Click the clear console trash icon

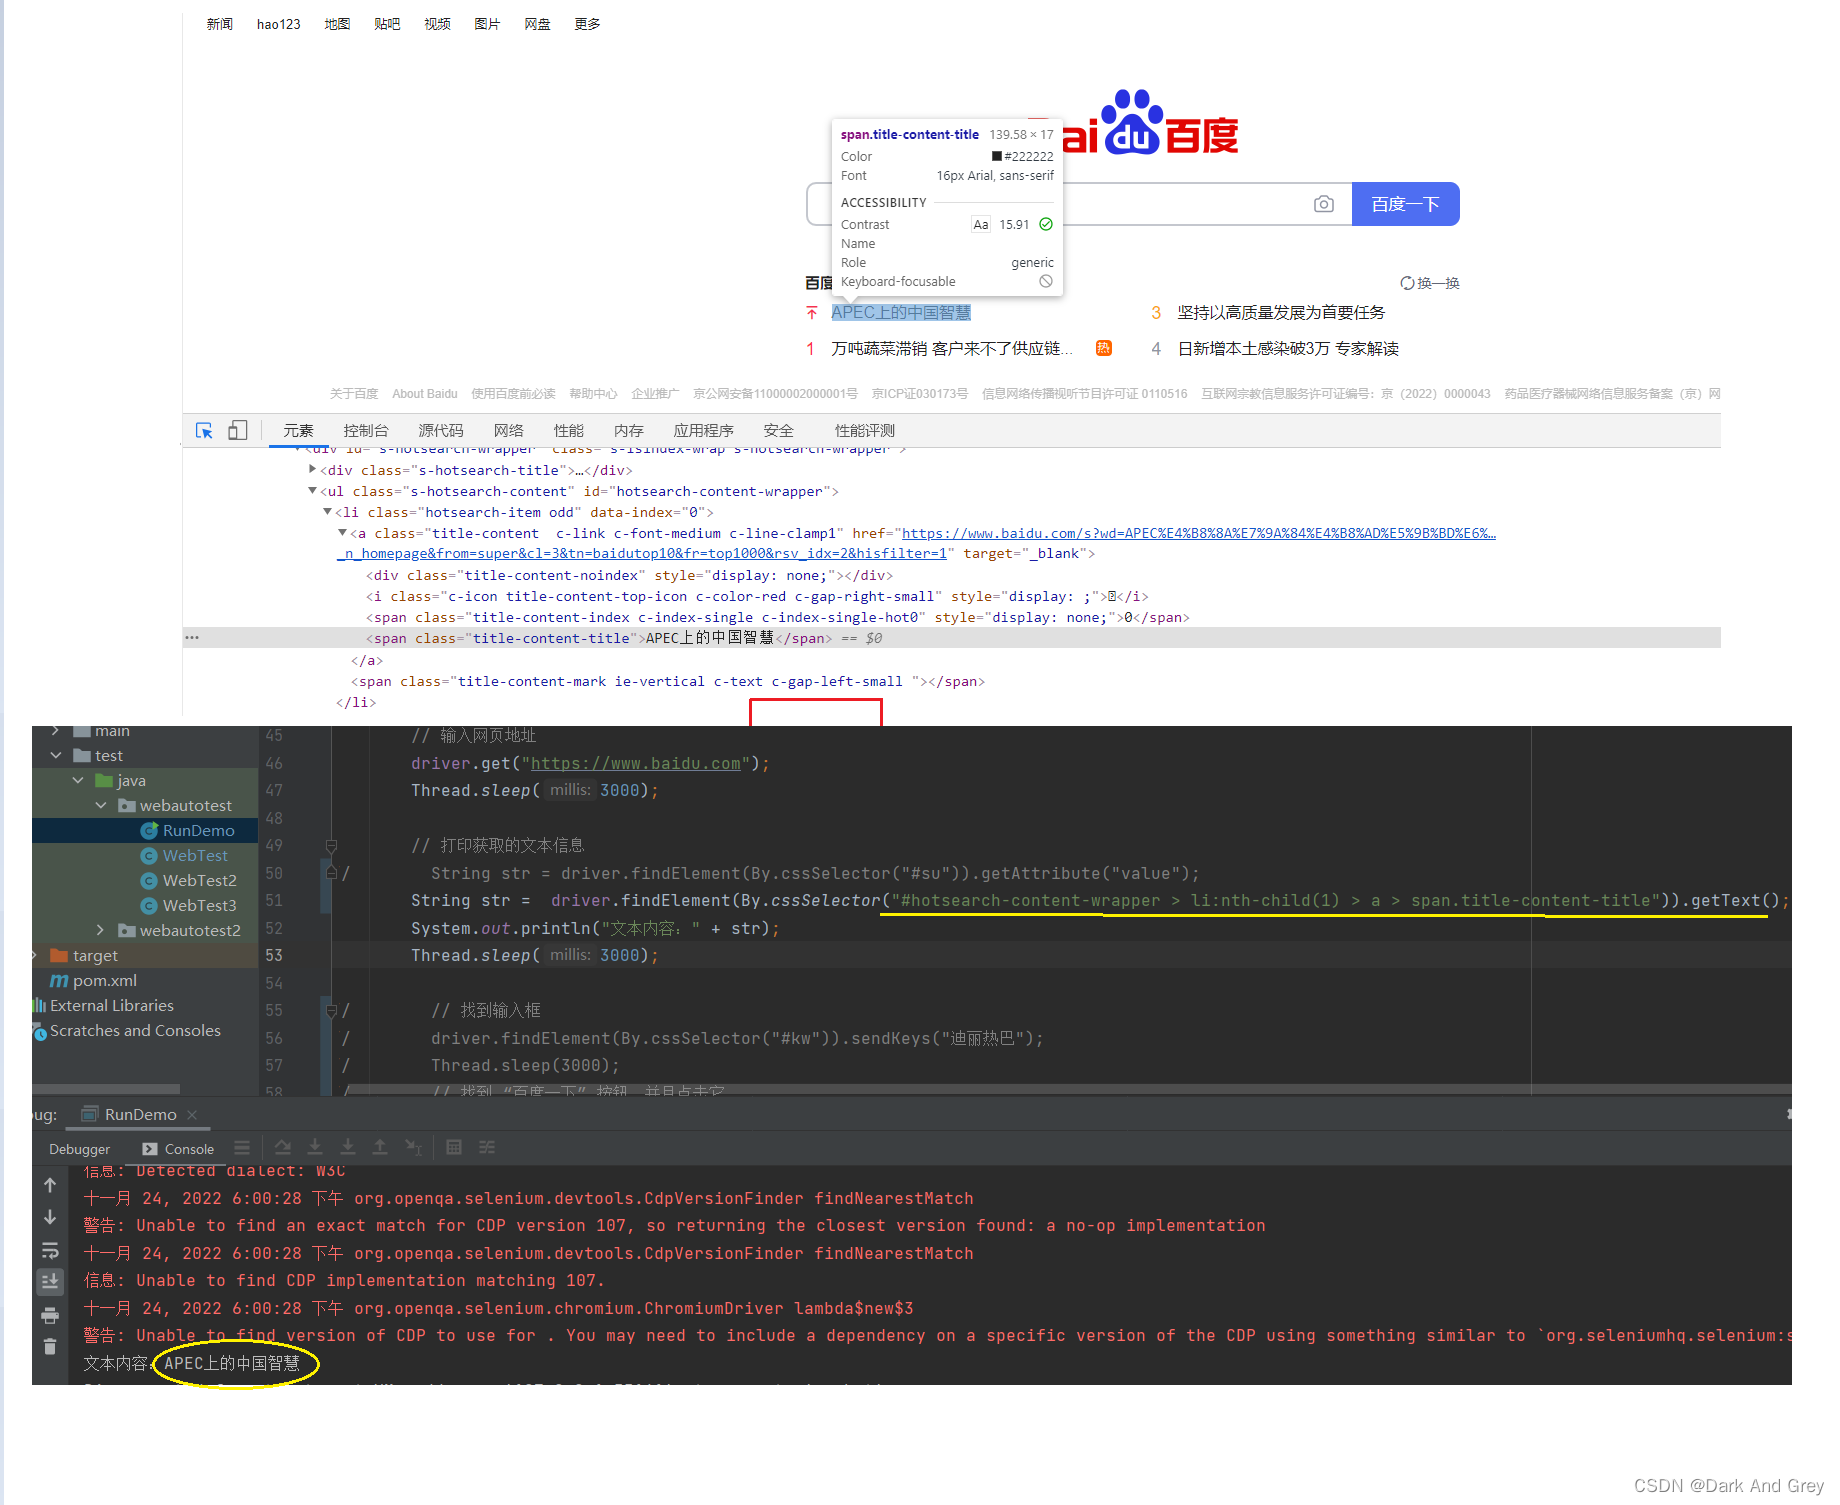point(50,1347)
